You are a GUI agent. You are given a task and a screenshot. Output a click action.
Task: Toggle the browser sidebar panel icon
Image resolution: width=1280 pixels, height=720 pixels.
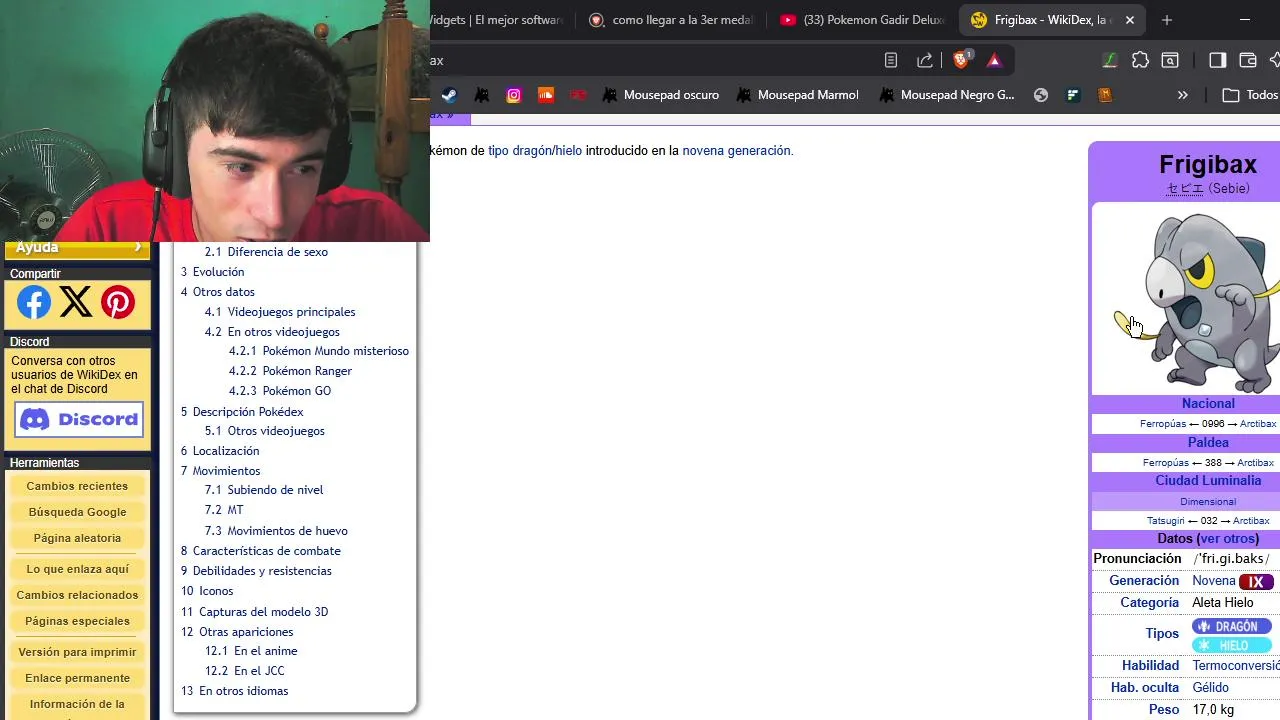pyautogui.click(x=1217, y=60)
